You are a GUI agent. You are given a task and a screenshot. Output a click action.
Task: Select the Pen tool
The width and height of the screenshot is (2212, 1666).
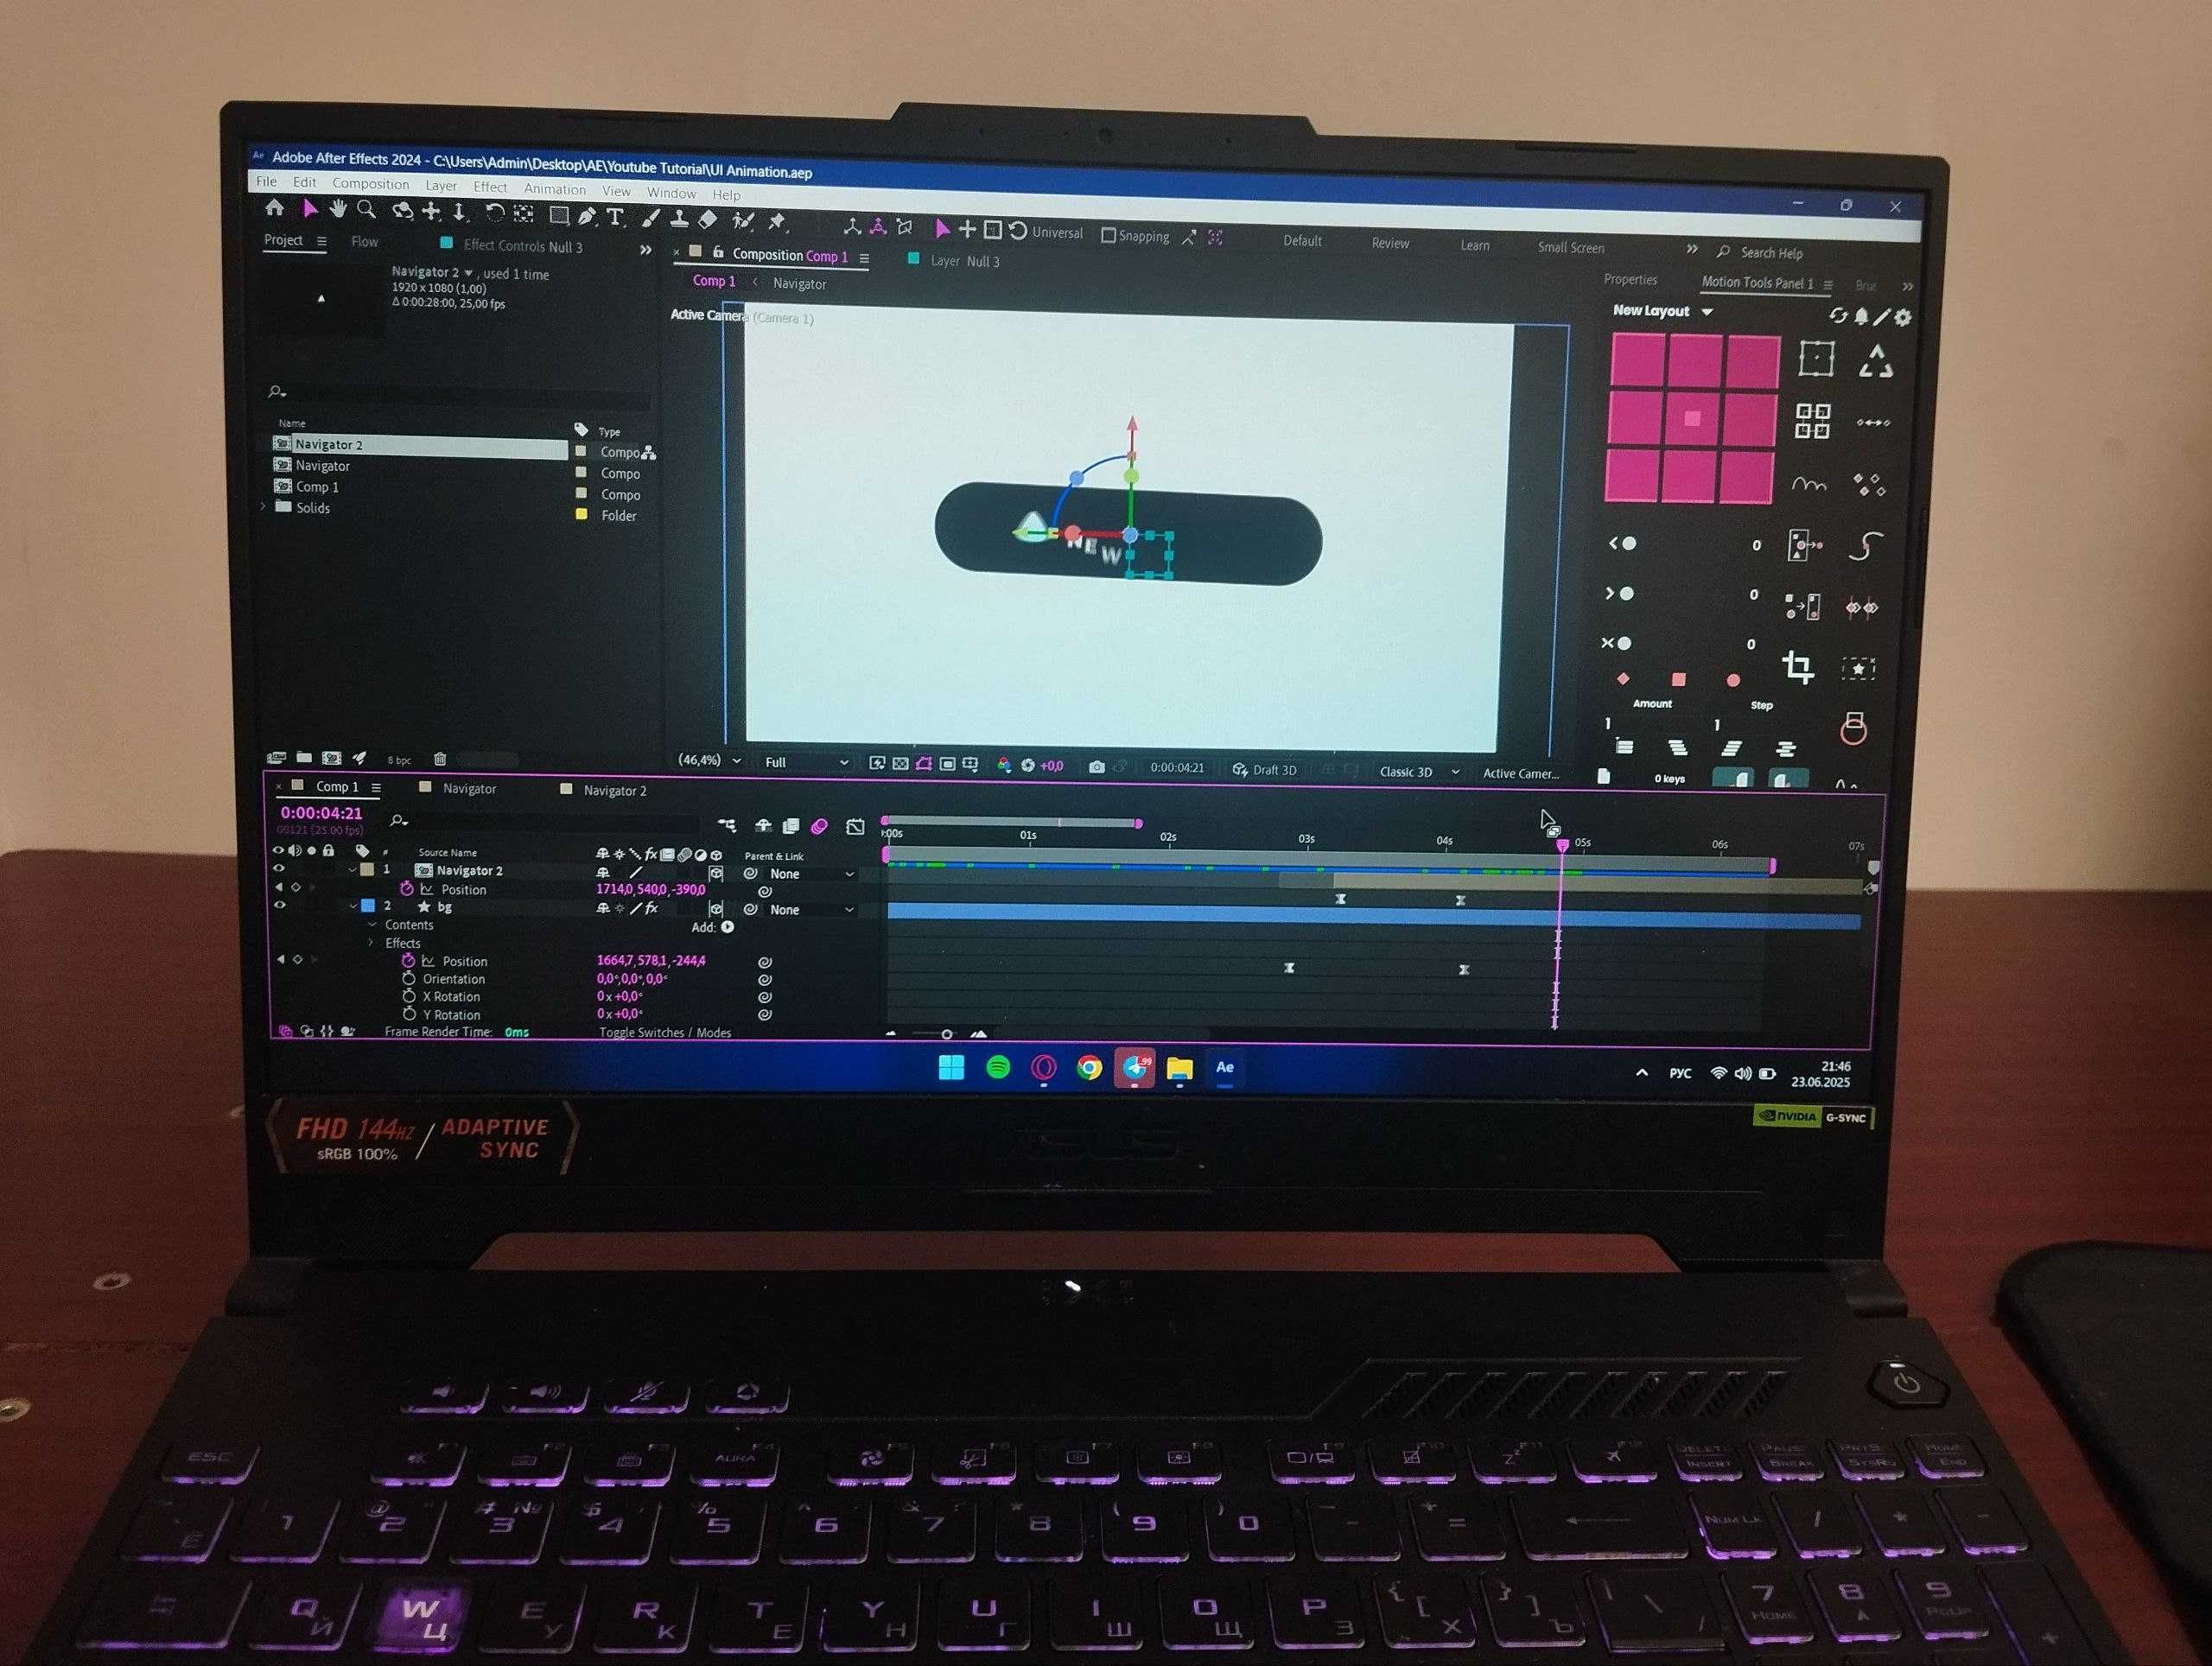(x=587, y=215)
